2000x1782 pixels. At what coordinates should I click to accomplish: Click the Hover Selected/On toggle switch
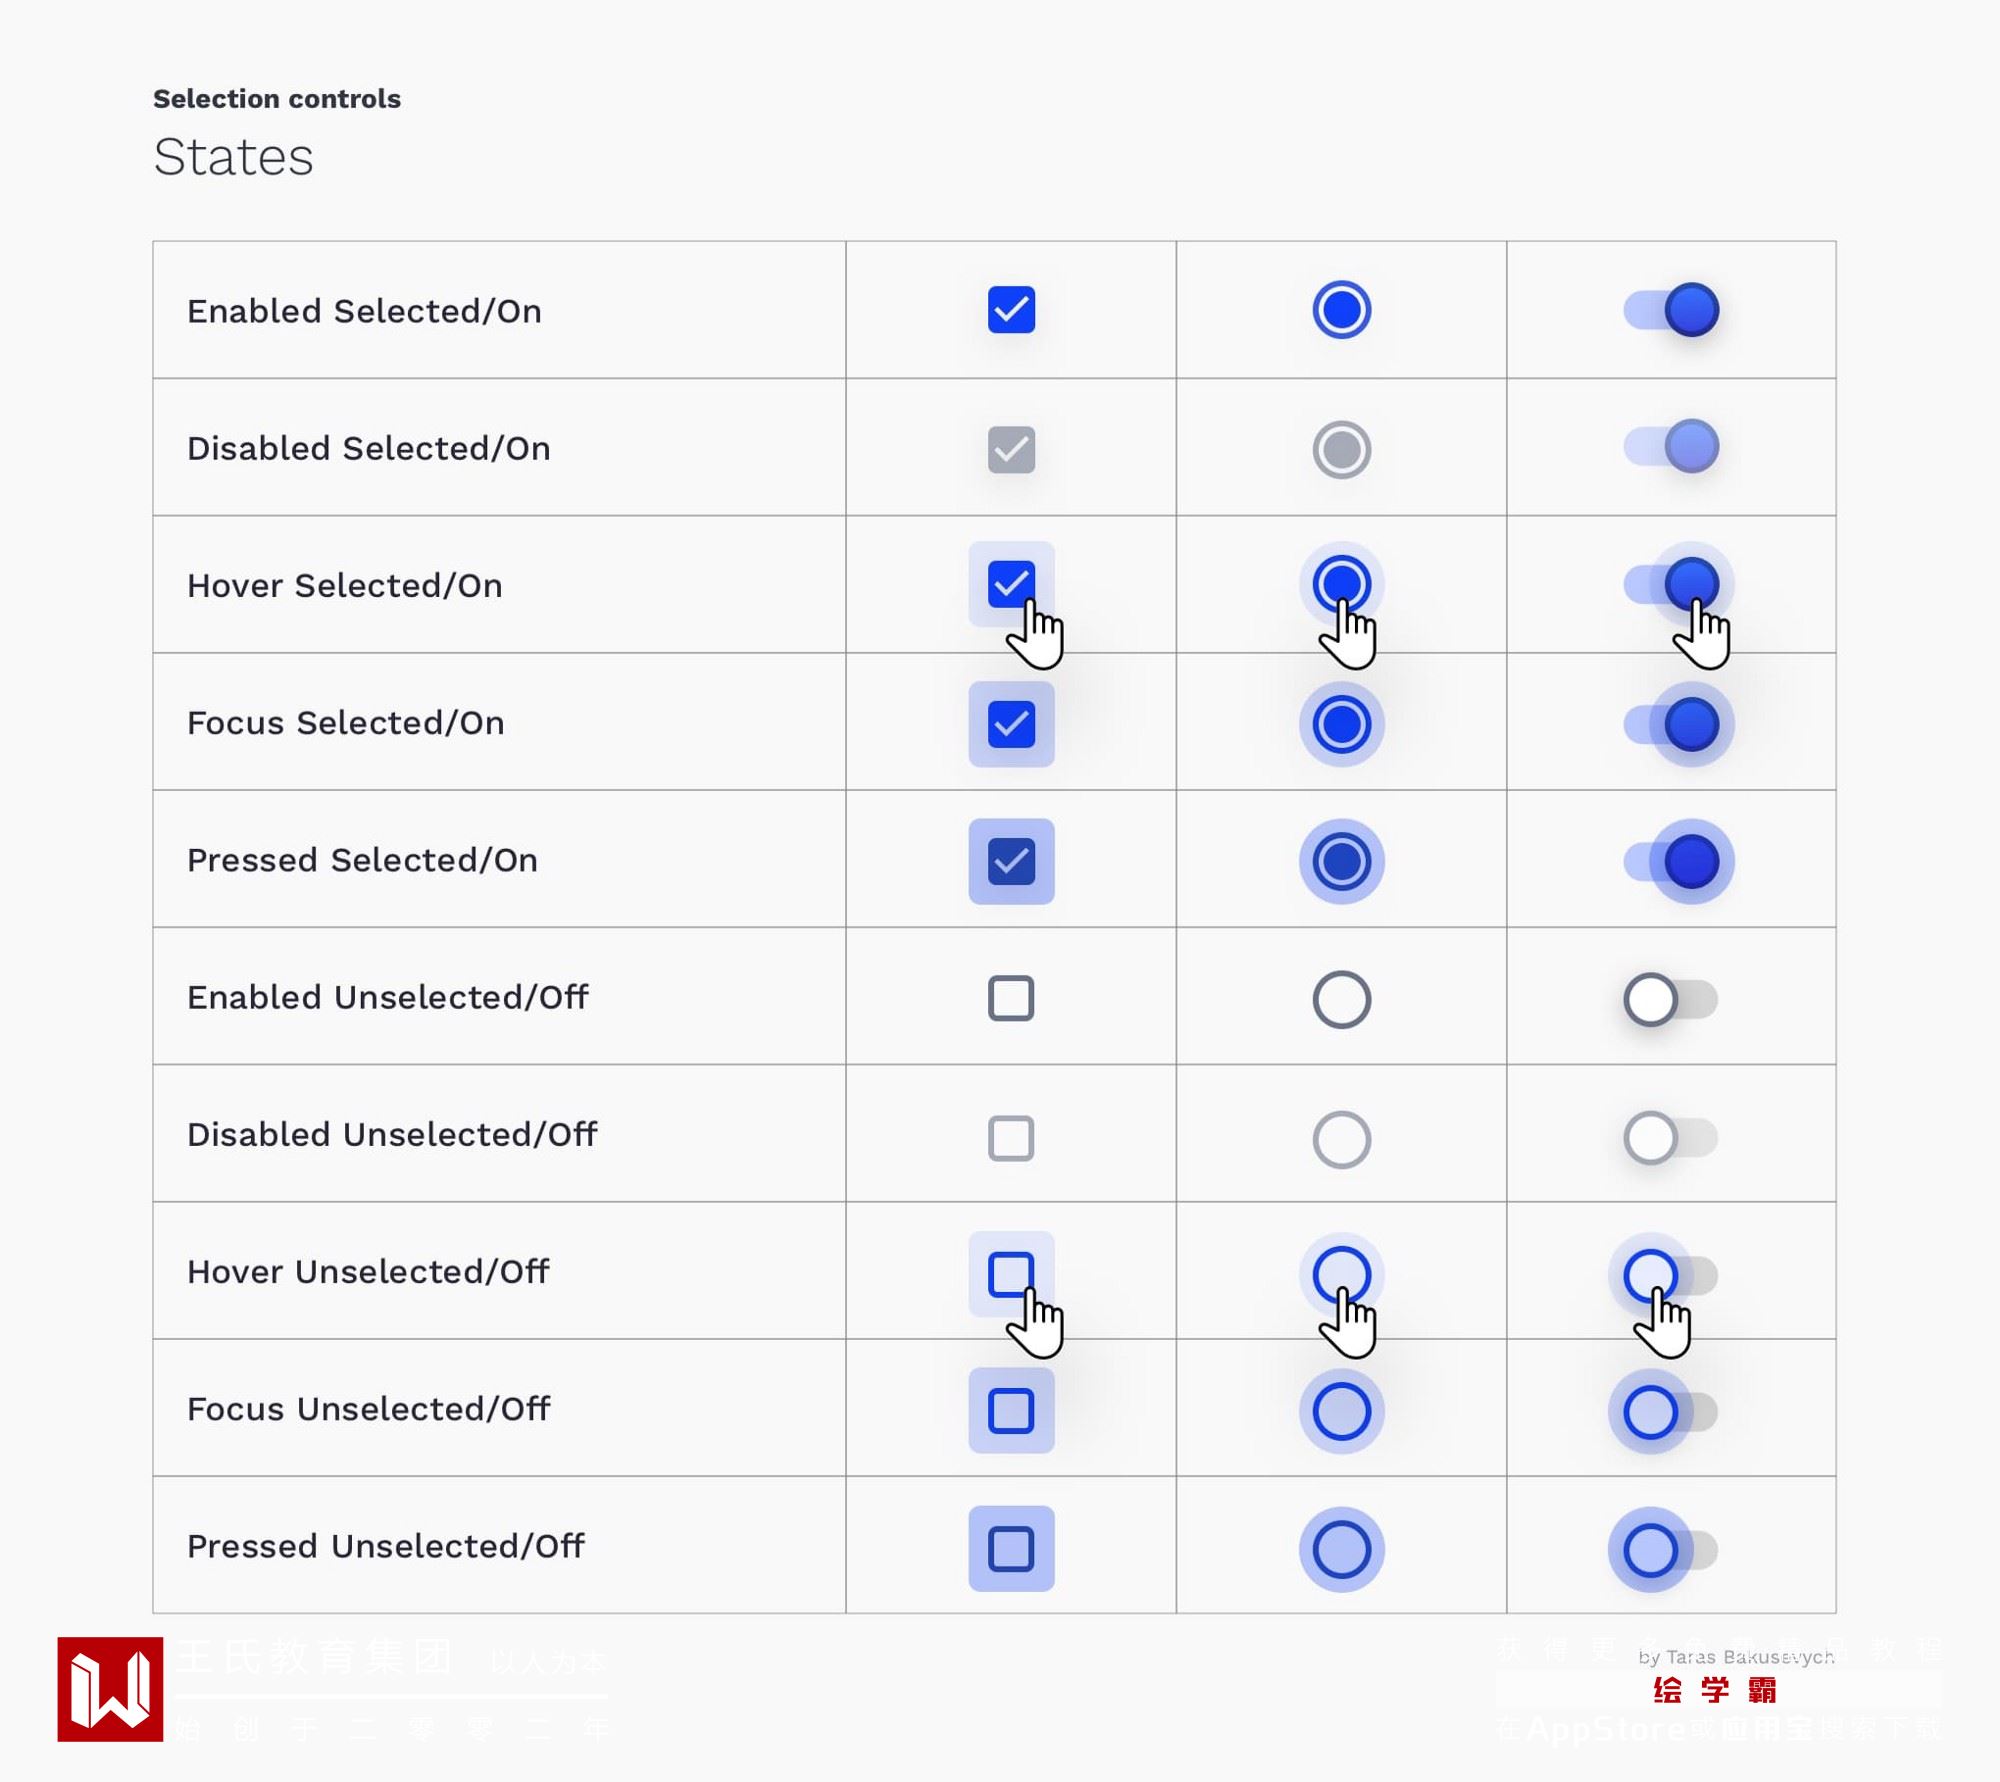click(1671, 584)
